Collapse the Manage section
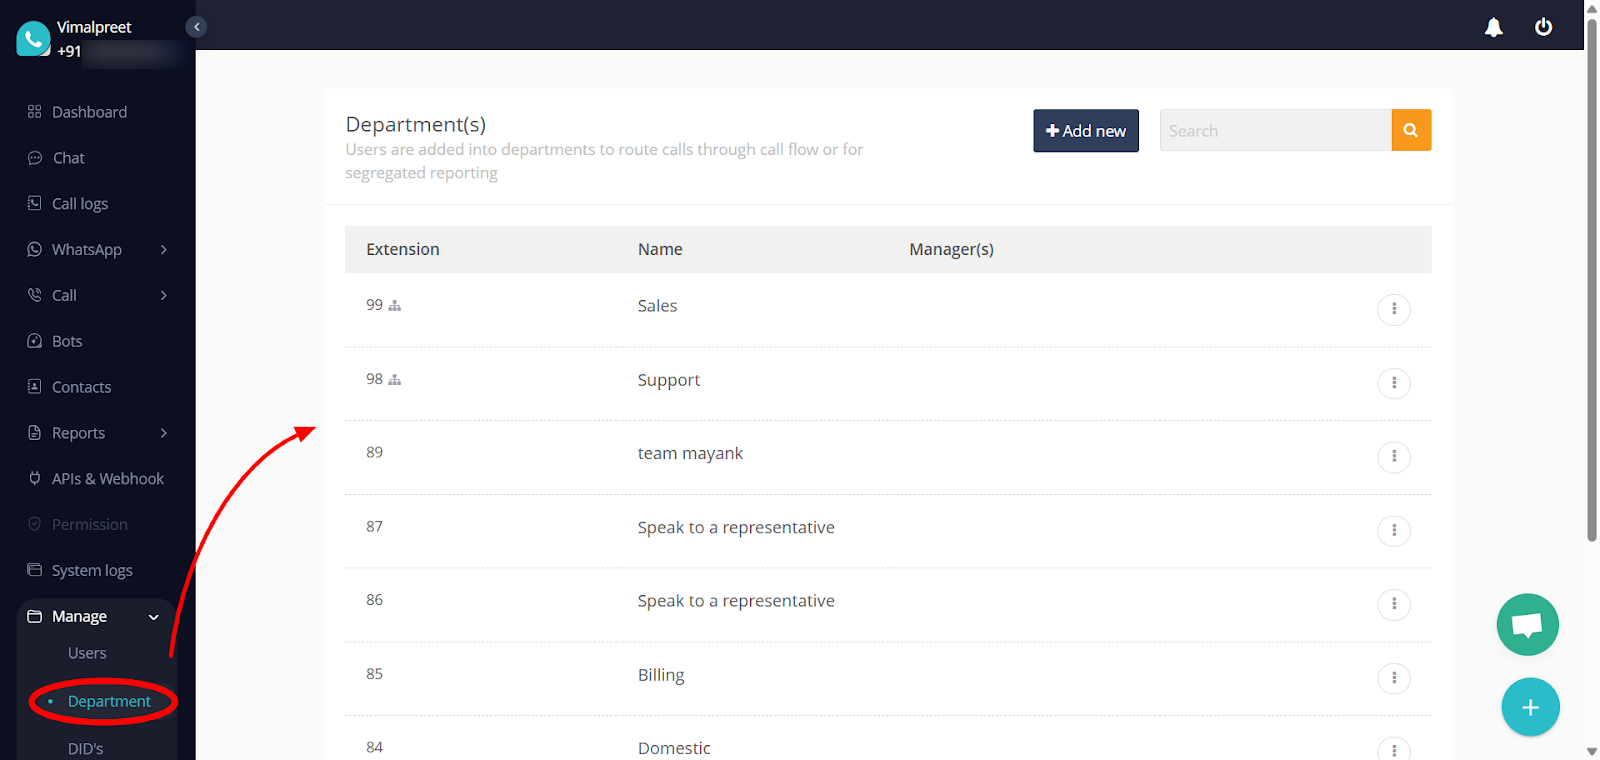Image resolution: width=1600 pixels, height=760 pixels. 154,617
